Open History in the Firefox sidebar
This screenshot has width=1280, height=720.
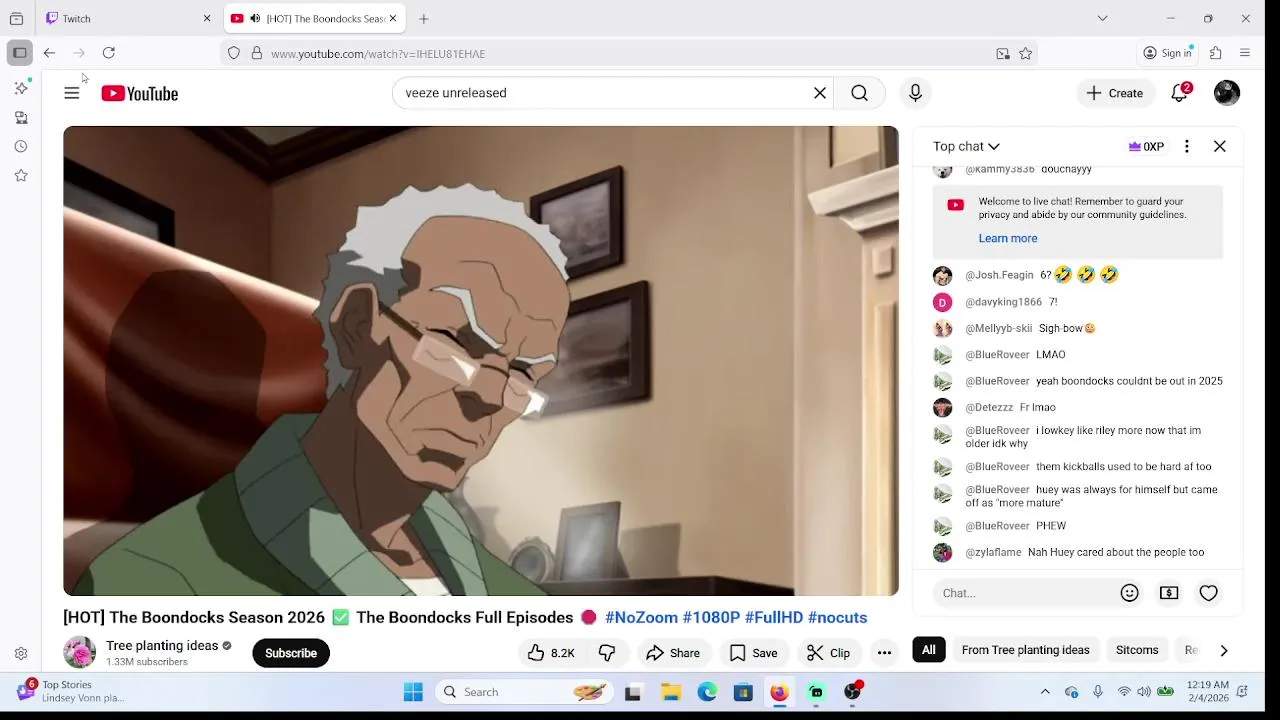pos(21,146)
